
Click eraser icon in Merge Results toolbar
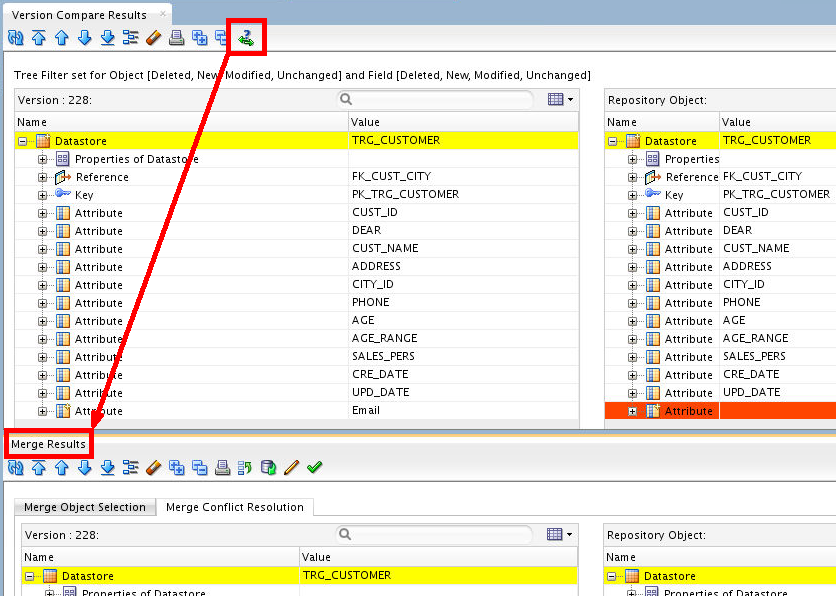pyautogui.click(x=154, y=468)
